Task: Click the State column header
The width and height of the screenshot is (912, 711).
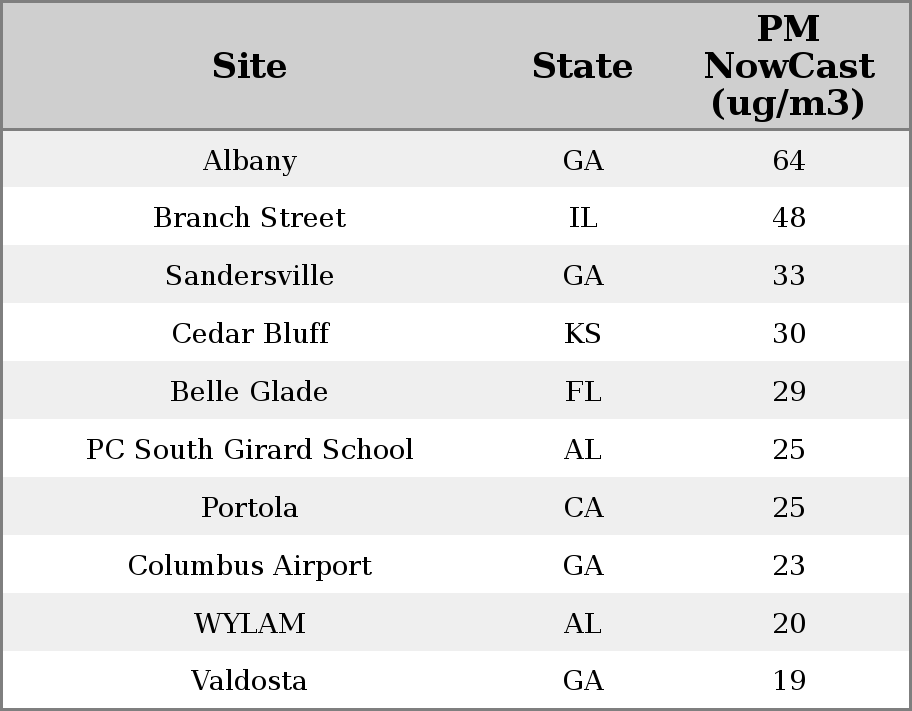Action: 582,67
